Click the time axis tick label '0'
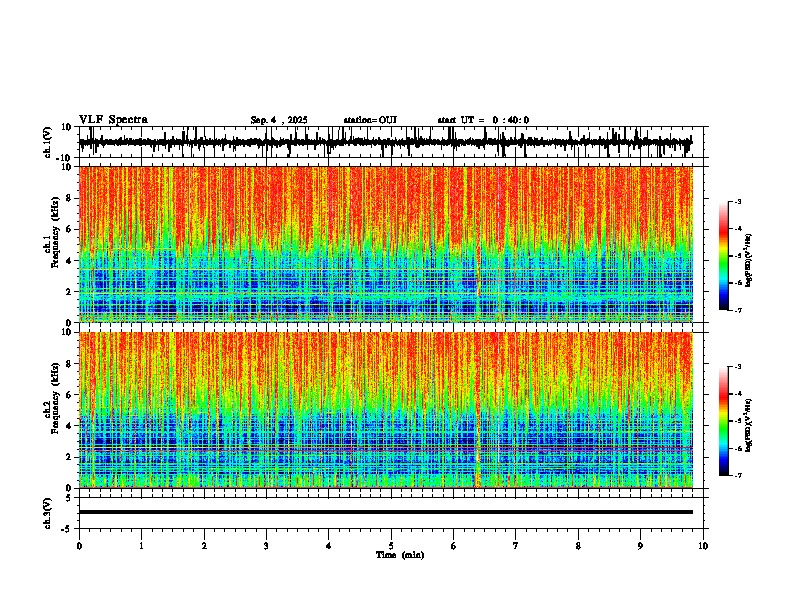Image resolution: width=792 pixels, height=612 pixels. click(x=79, y=546)
